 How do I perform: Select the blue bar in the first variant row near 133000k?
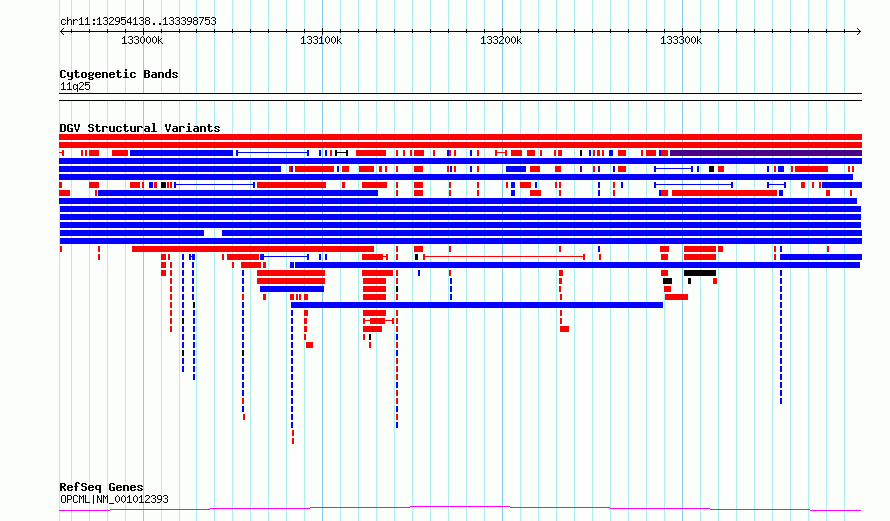pos(182,153)
